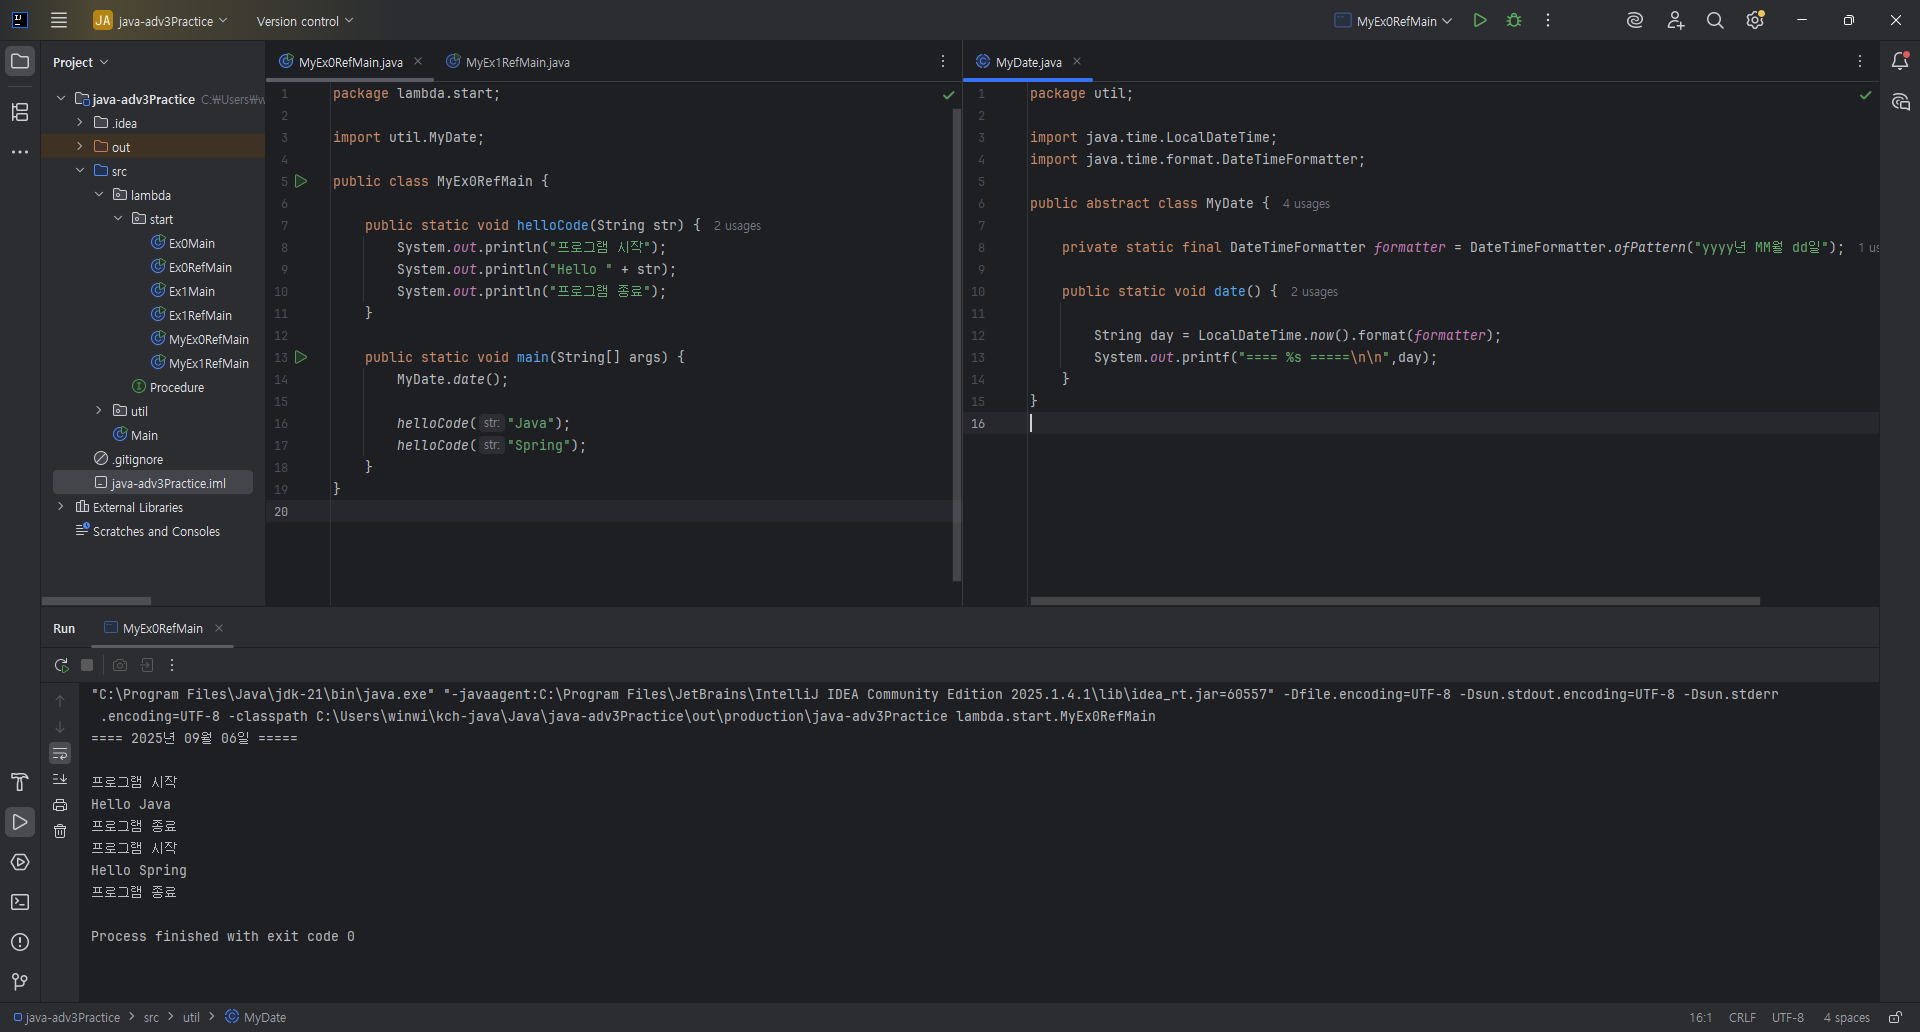Click the camera snapshot icon in Run toolbar
The image size is (1920, 1032).
click(120, 665)
